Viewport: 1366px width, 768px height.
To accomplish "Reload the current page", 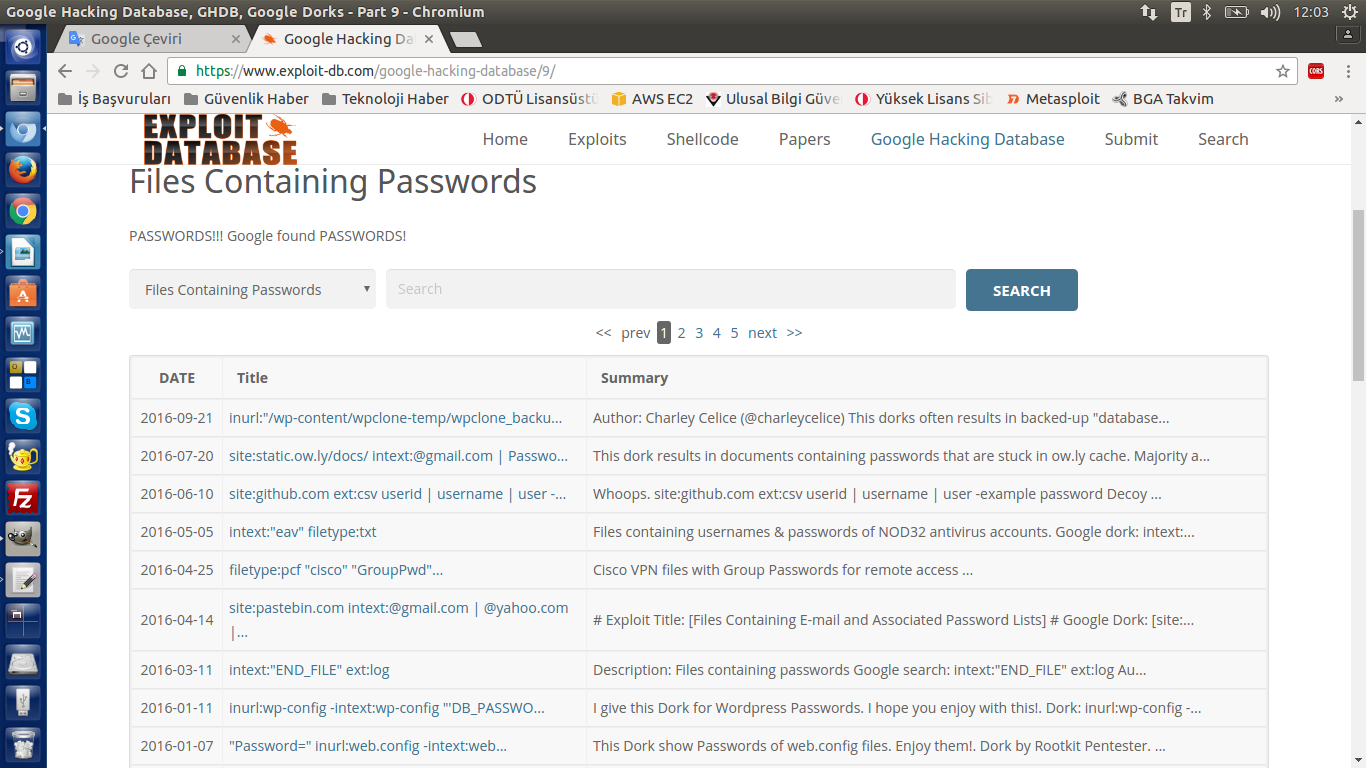I will 121,71.
